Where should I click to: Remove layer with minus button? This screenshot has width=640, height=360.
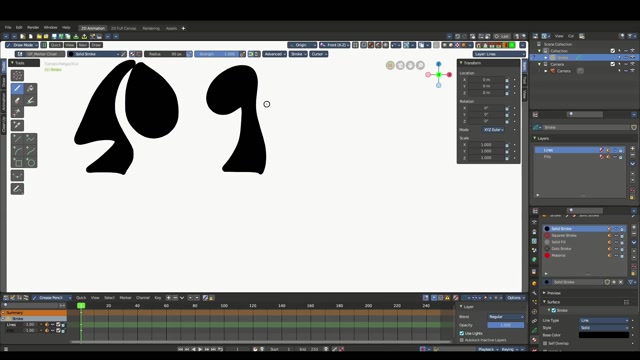(633, 155)
